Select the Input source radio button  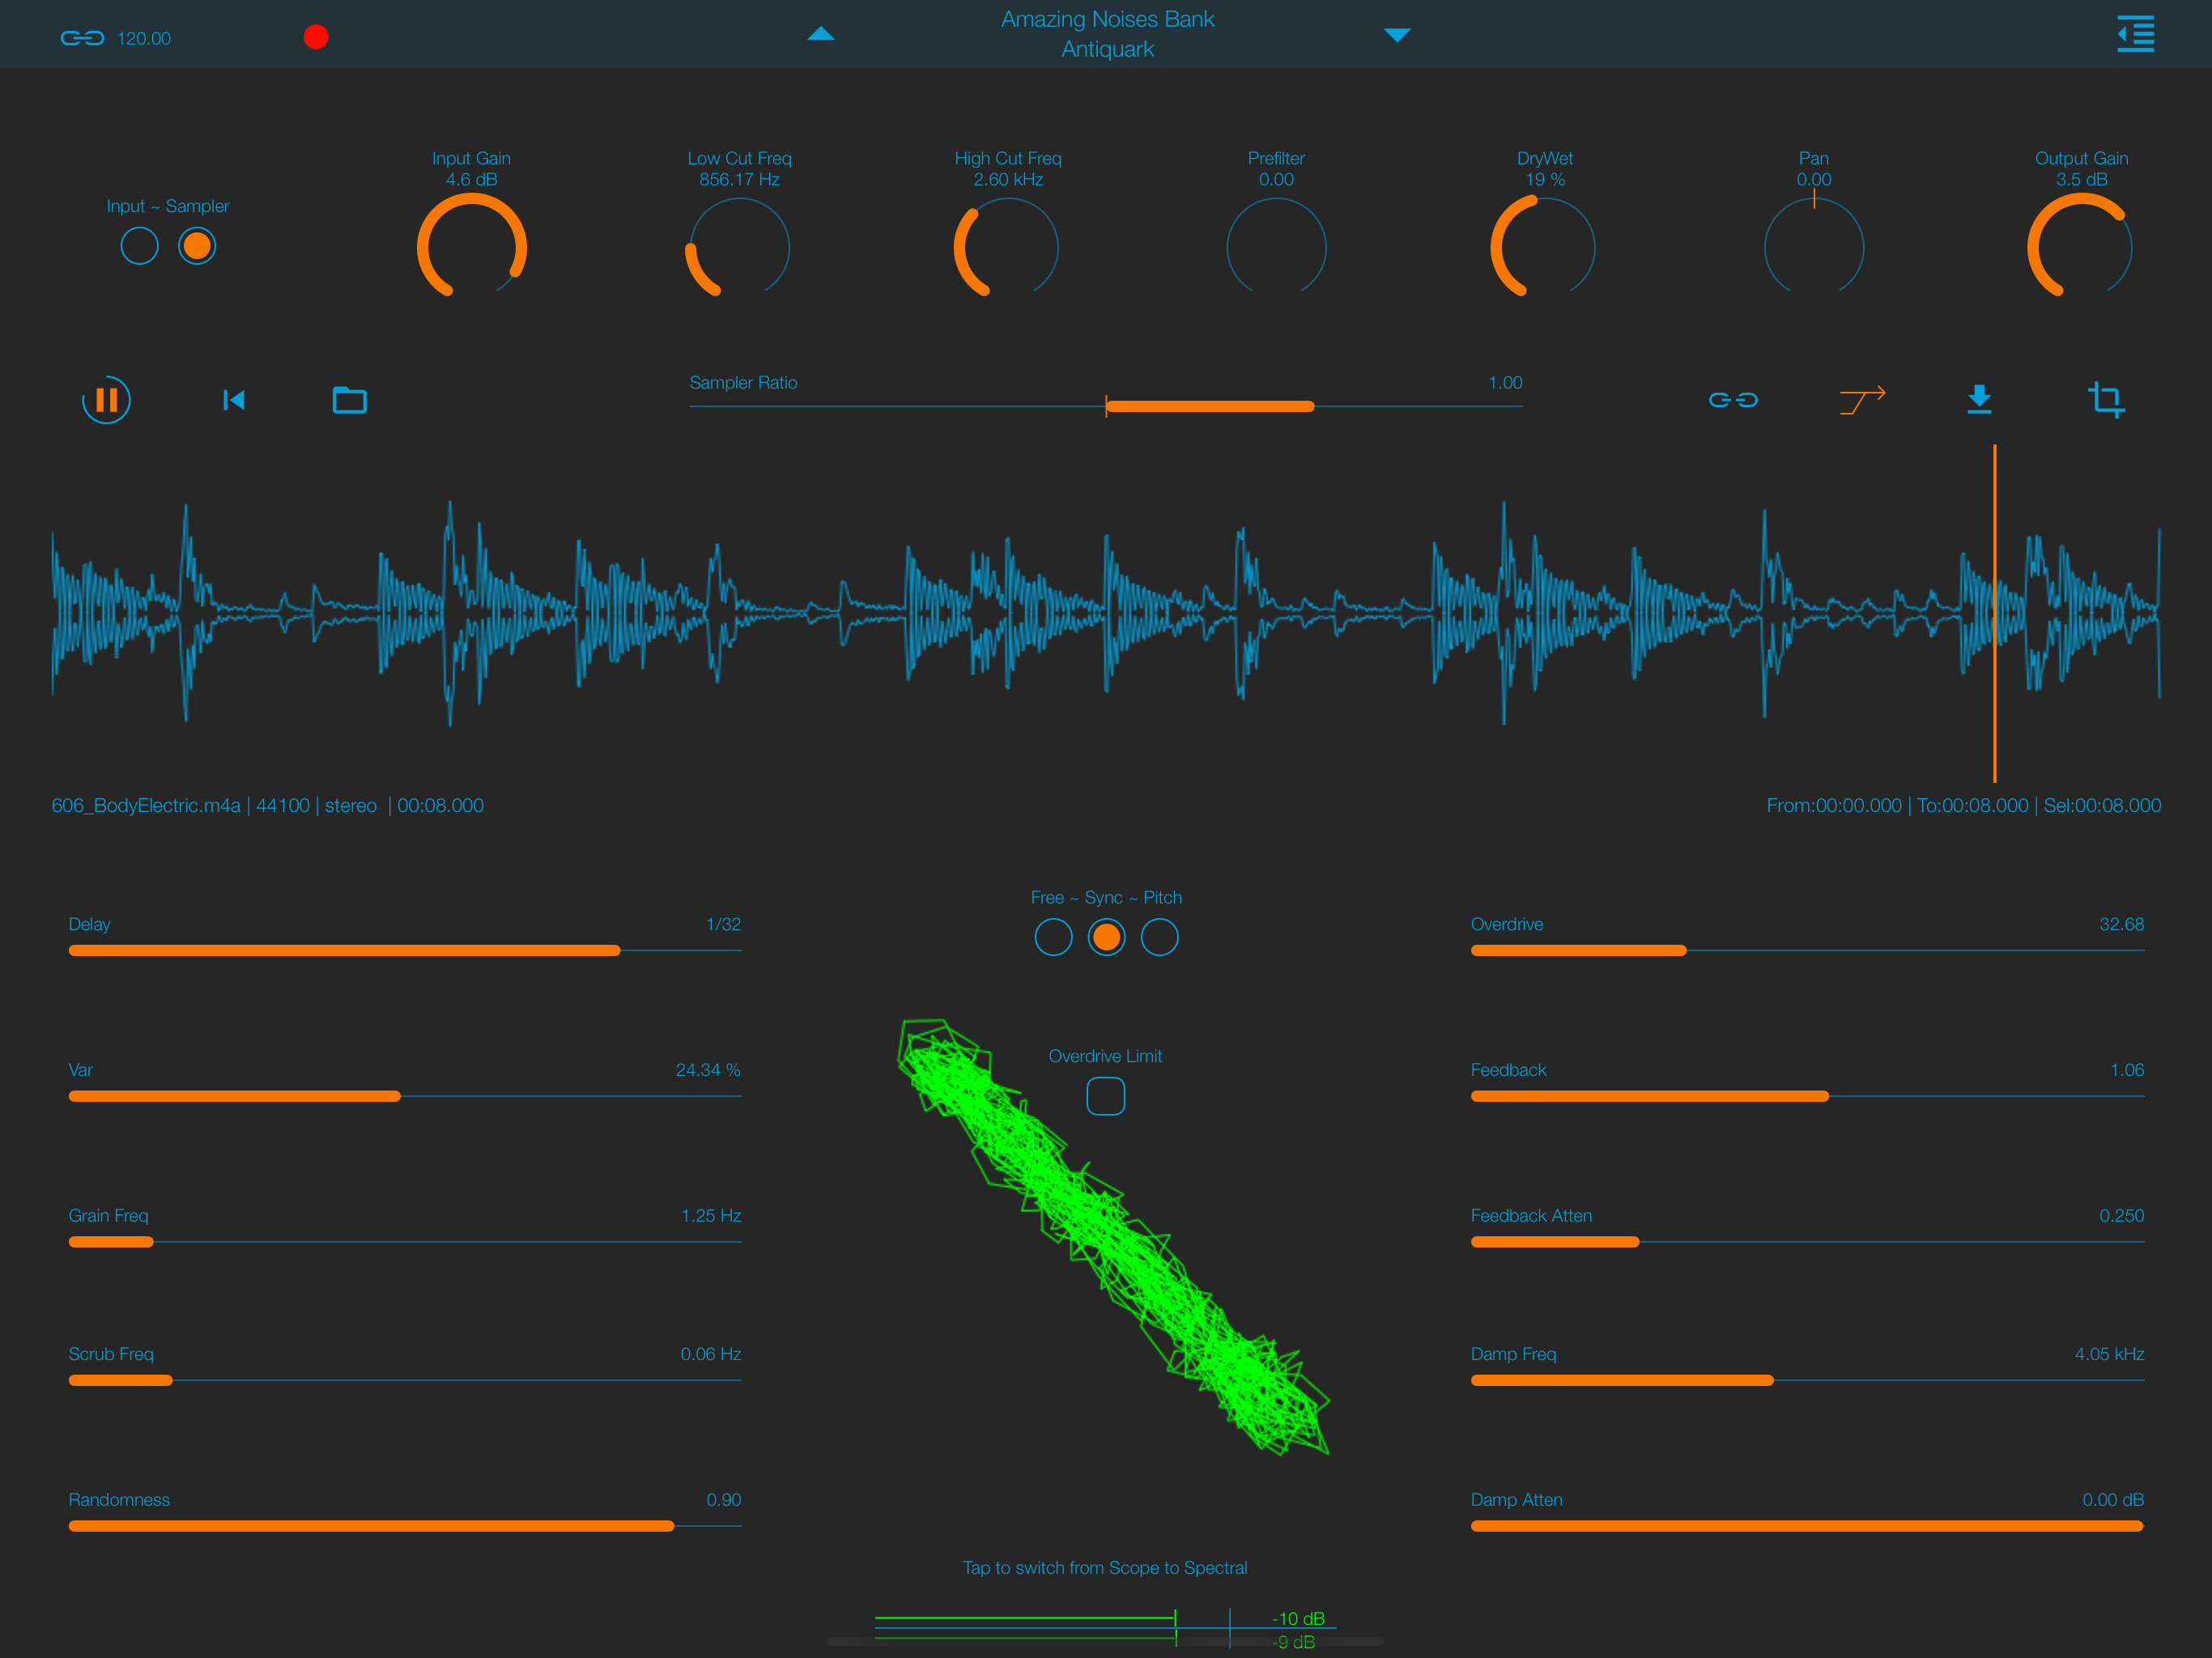(x=139, y=246)
